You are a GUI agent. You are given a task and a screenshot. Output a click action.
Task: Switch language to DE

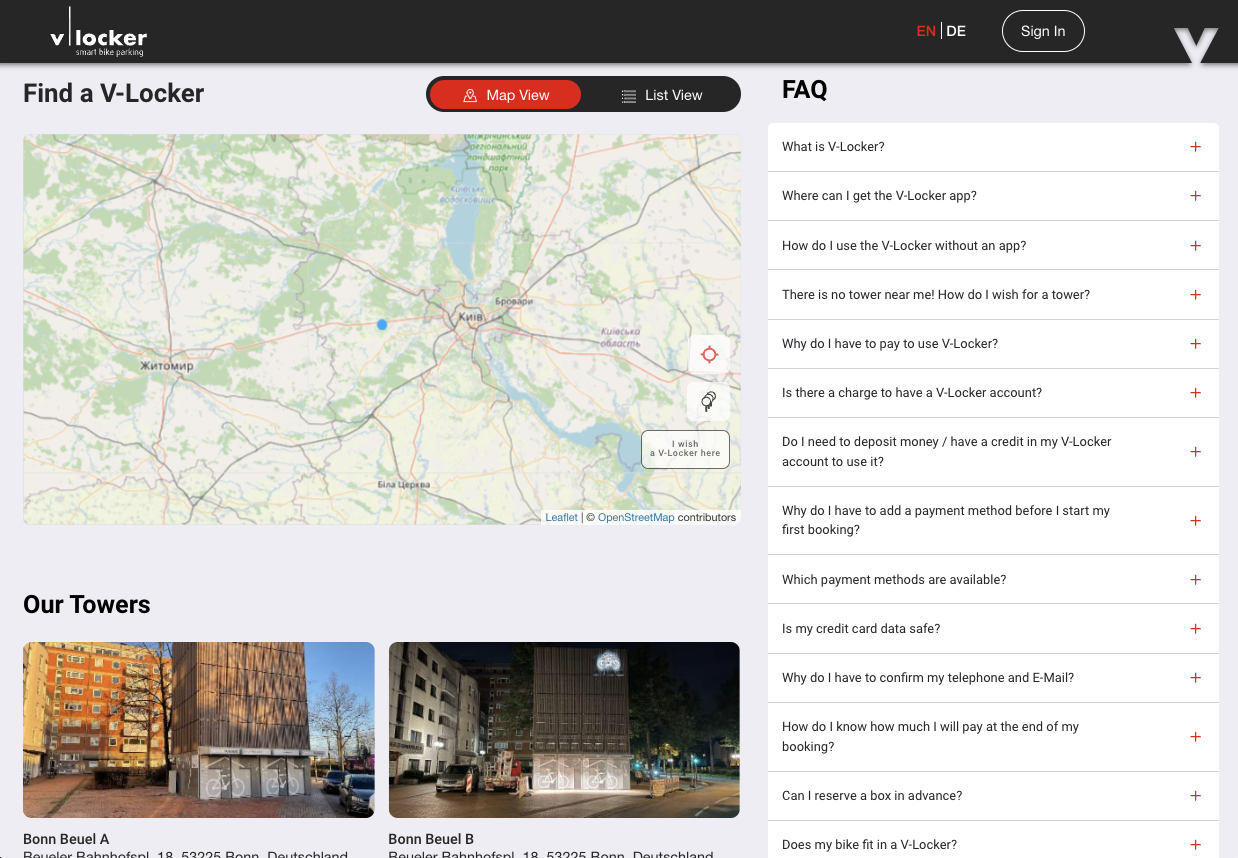(x=956, y=31)
